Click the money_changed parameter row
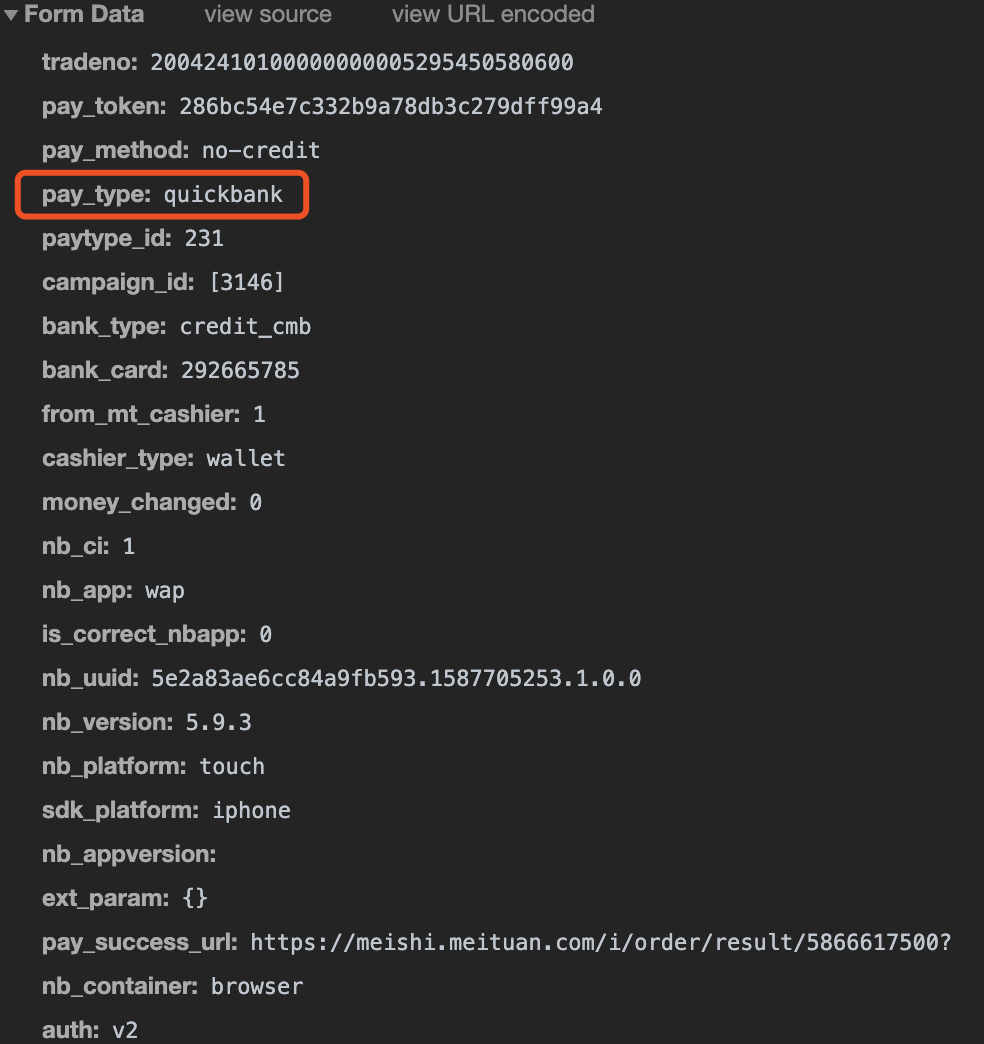The image size is (984, 1044). (x=152, y=502)
